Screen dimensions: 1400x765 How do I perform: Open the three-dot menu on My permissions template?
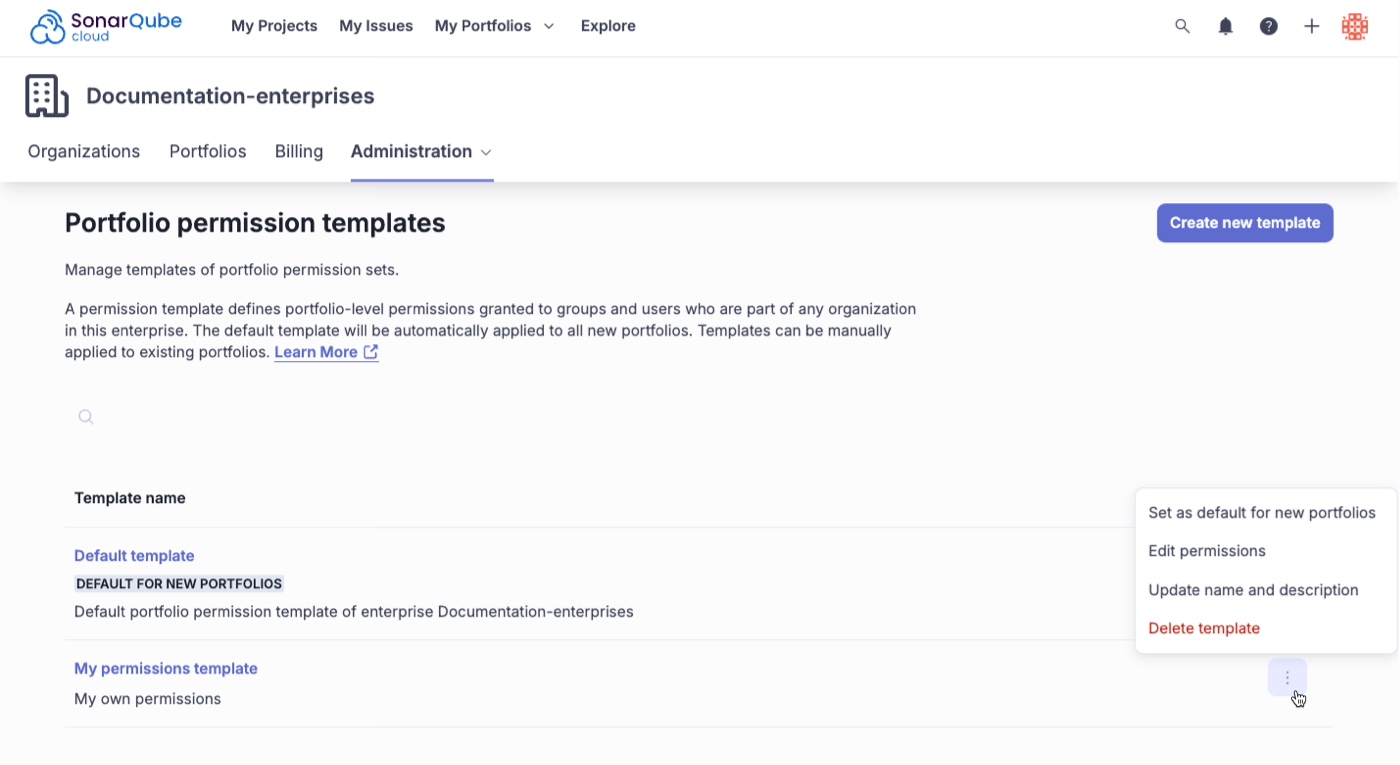pyautogui.click(x=1287, y=677)
